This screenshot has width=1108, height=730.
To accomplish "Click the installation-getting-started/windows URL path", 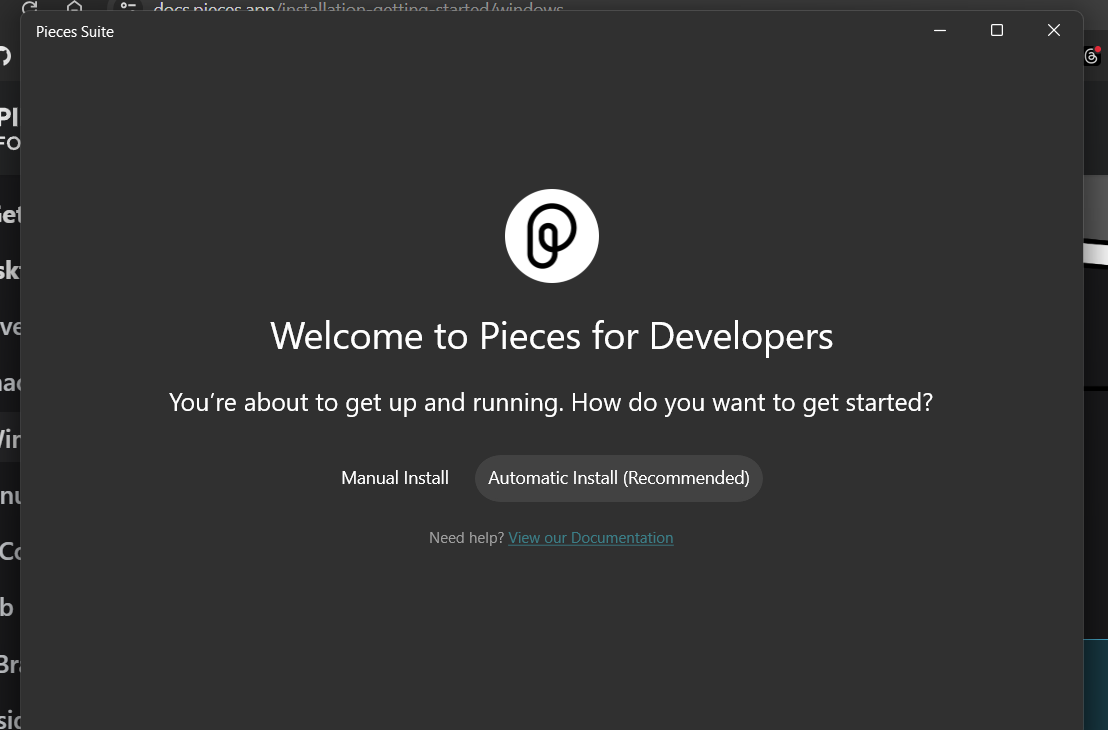I will (x=420, y=9).
